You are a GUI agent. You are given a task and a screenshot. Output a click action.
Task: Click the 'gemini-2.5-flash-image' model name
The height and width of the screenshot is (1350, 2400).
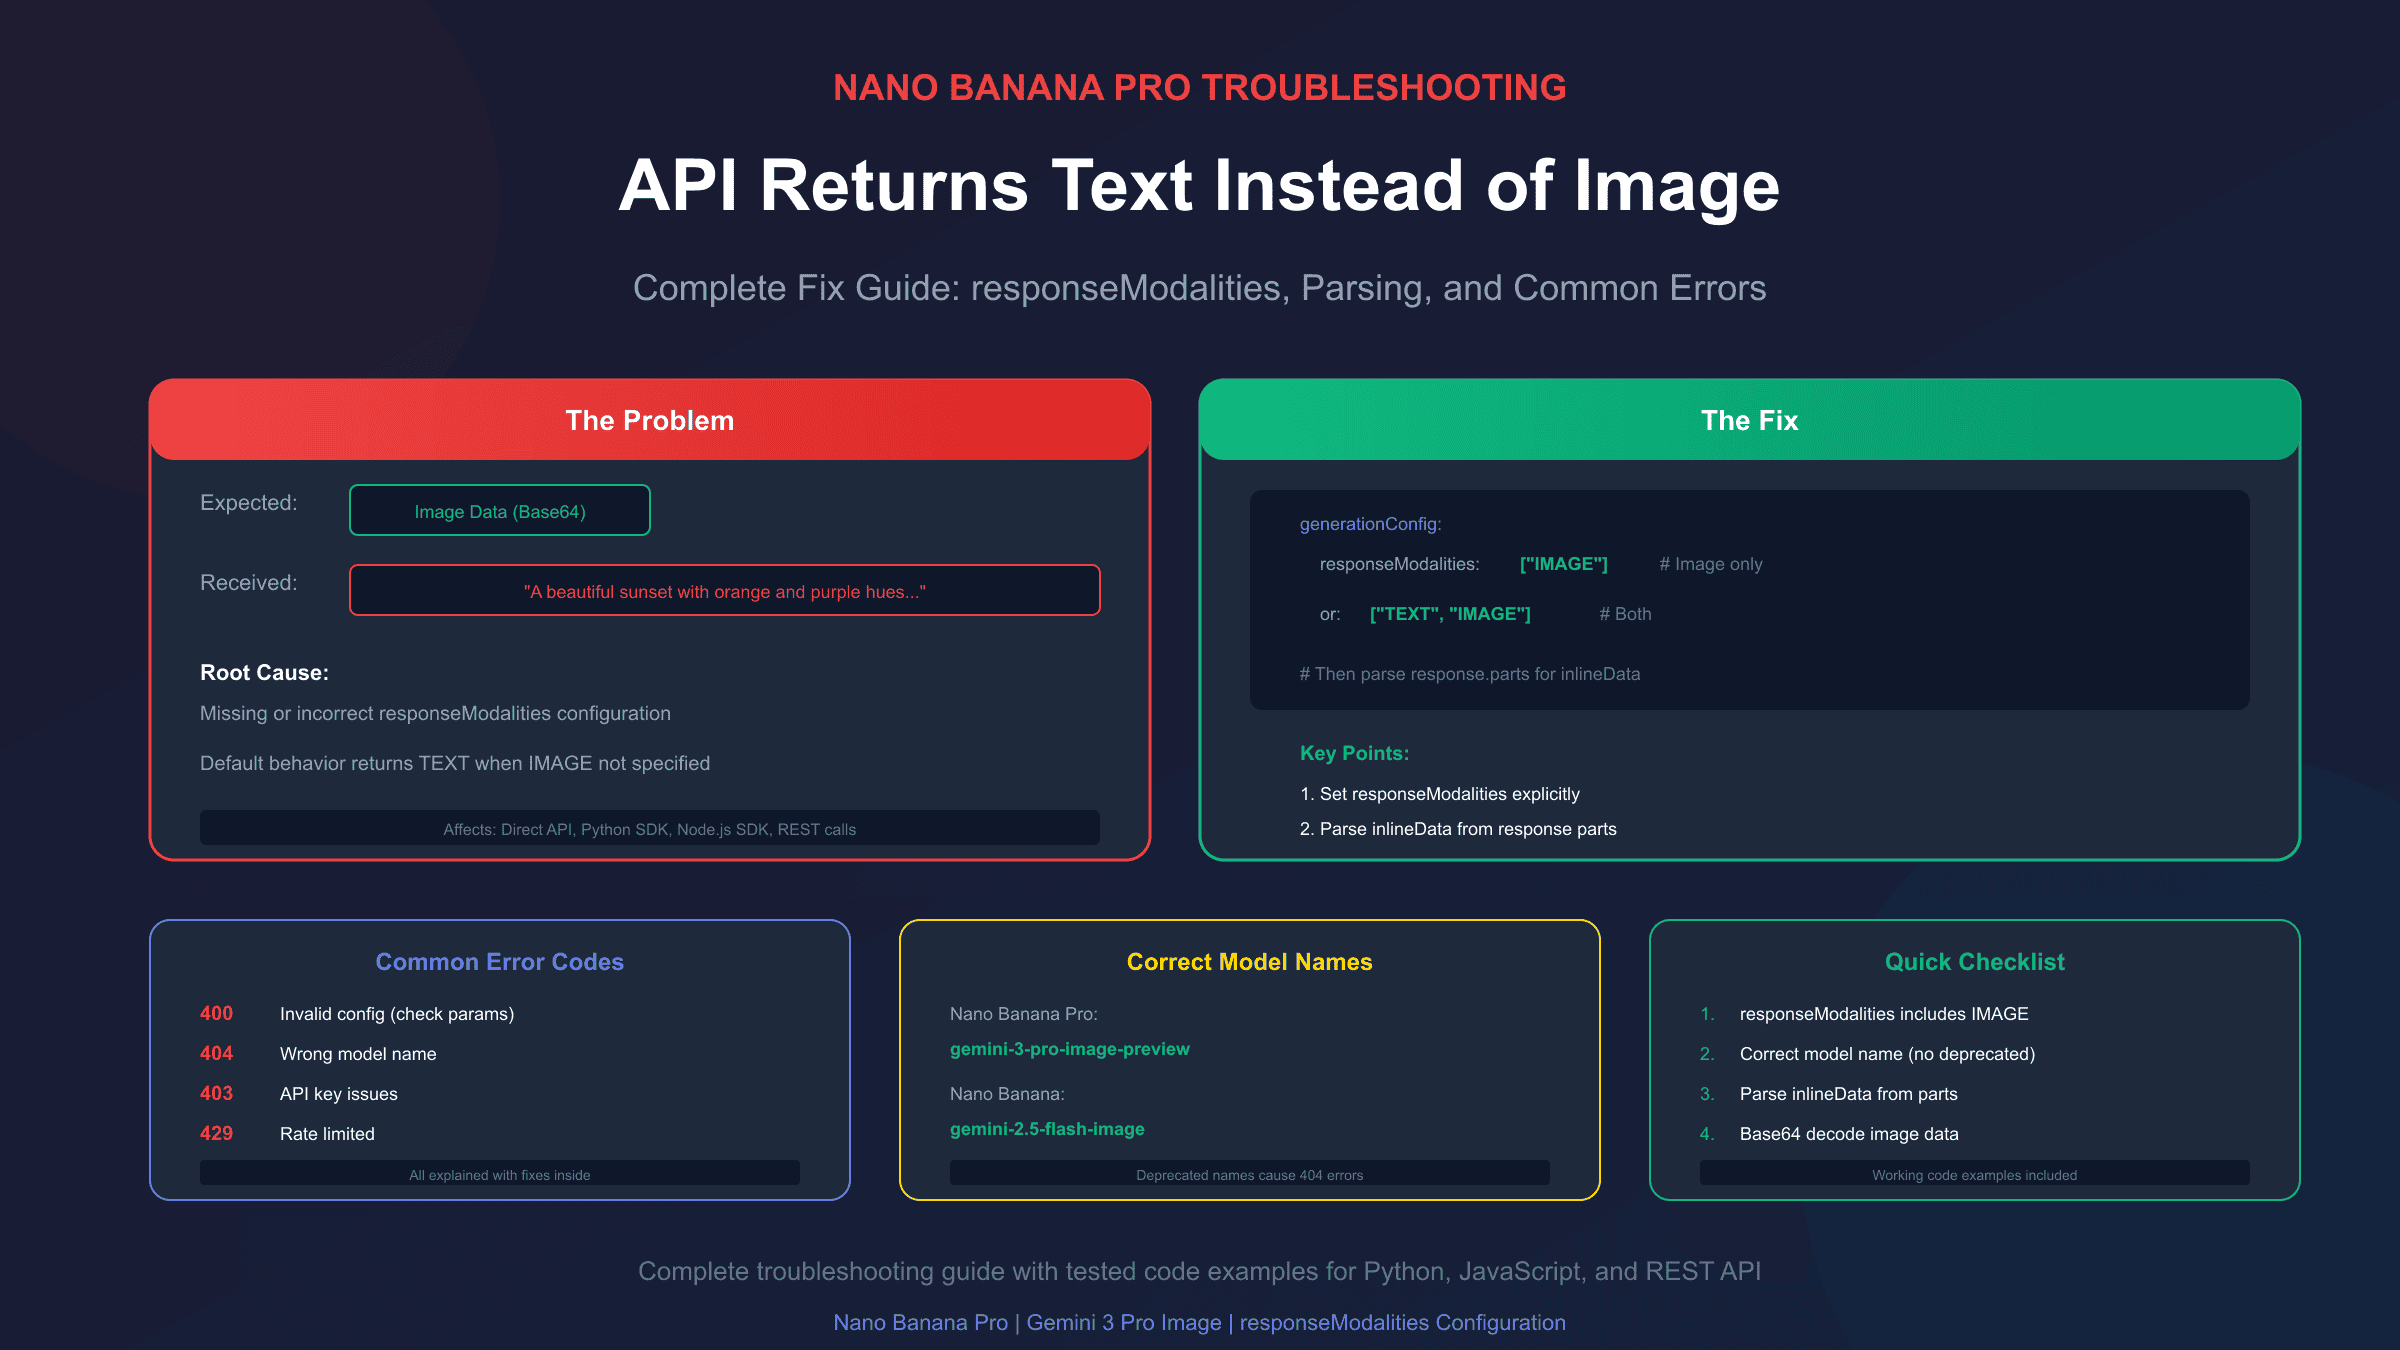tap(1047, 1129)
